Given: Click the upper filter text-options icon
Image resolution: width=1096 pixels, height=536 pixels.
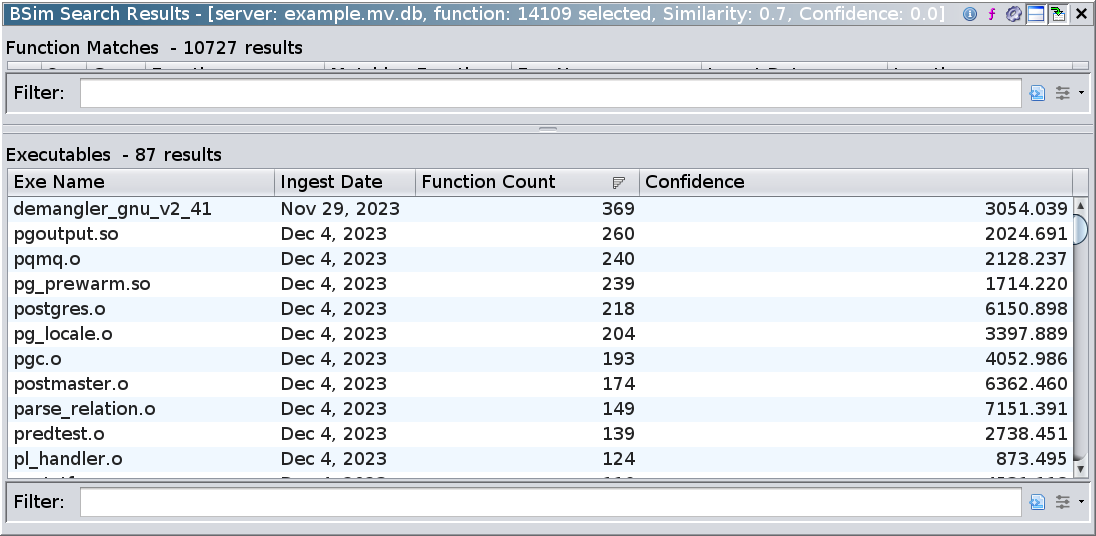Looking at the screenshot, I should point(1038,93).
